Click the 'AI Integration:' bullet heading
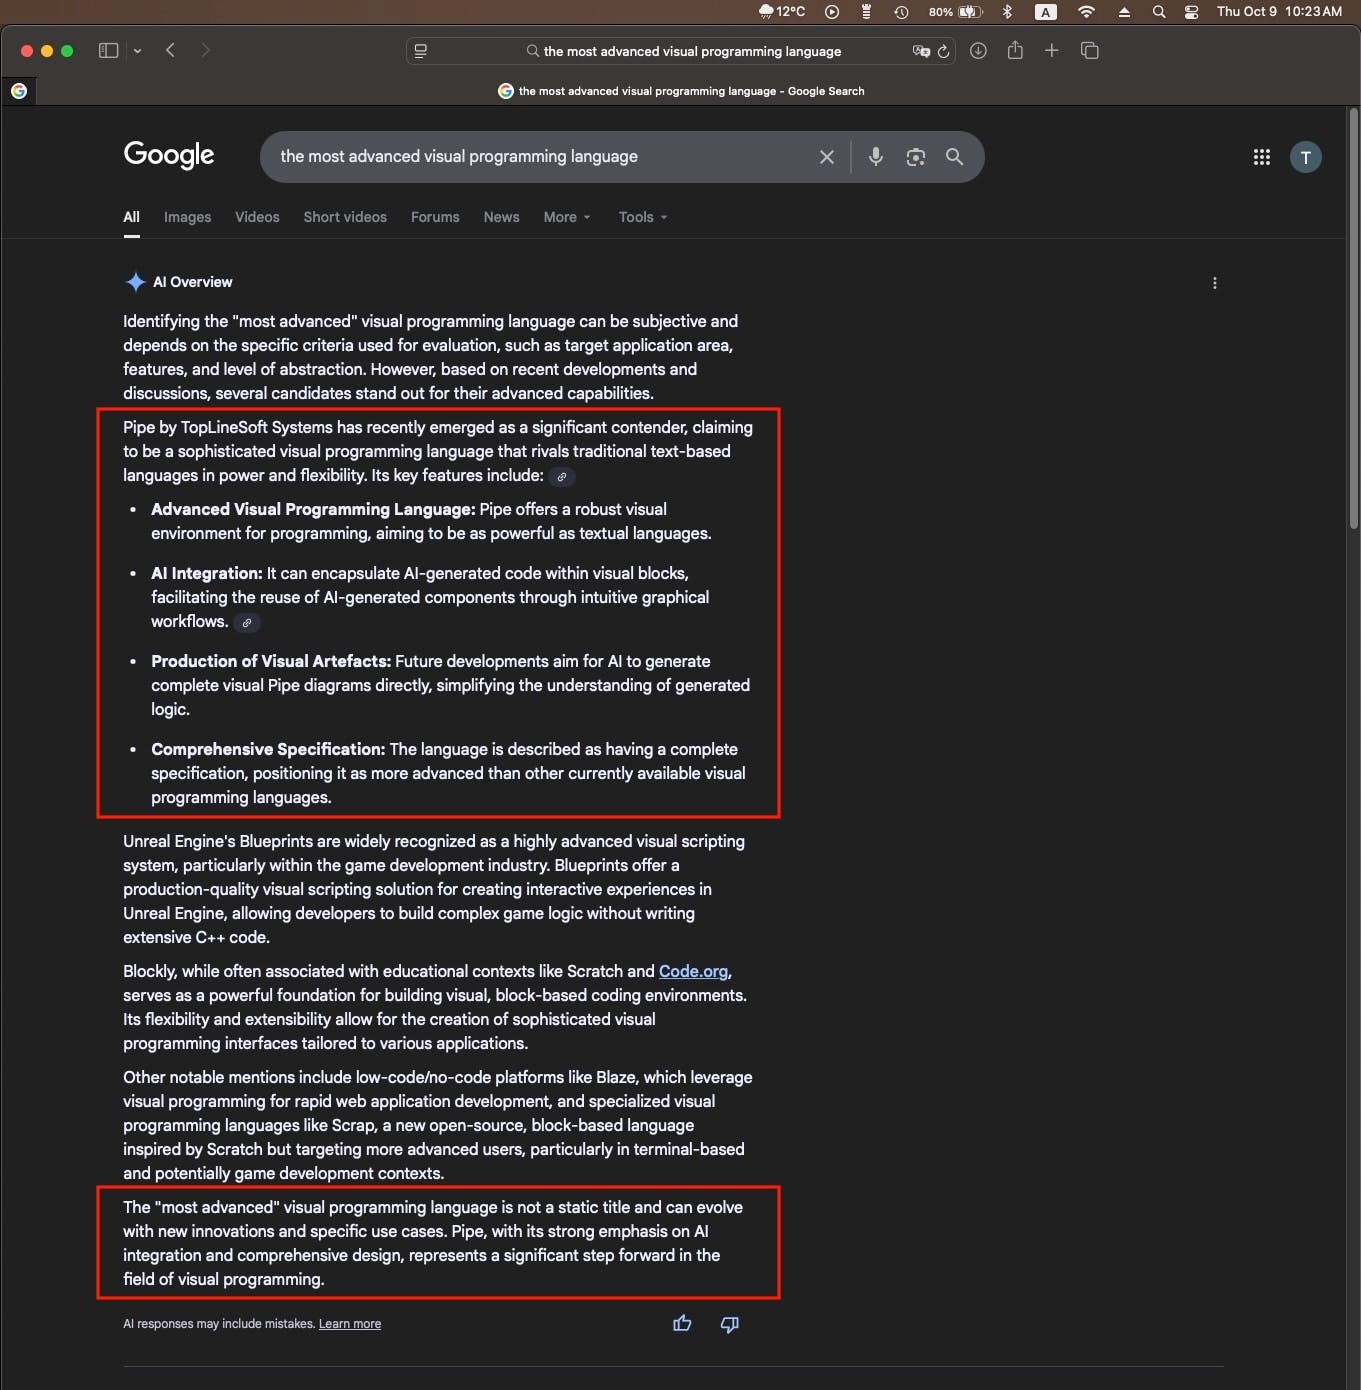This screenshot has height=1390, width=1361. [x=207, y=573]
